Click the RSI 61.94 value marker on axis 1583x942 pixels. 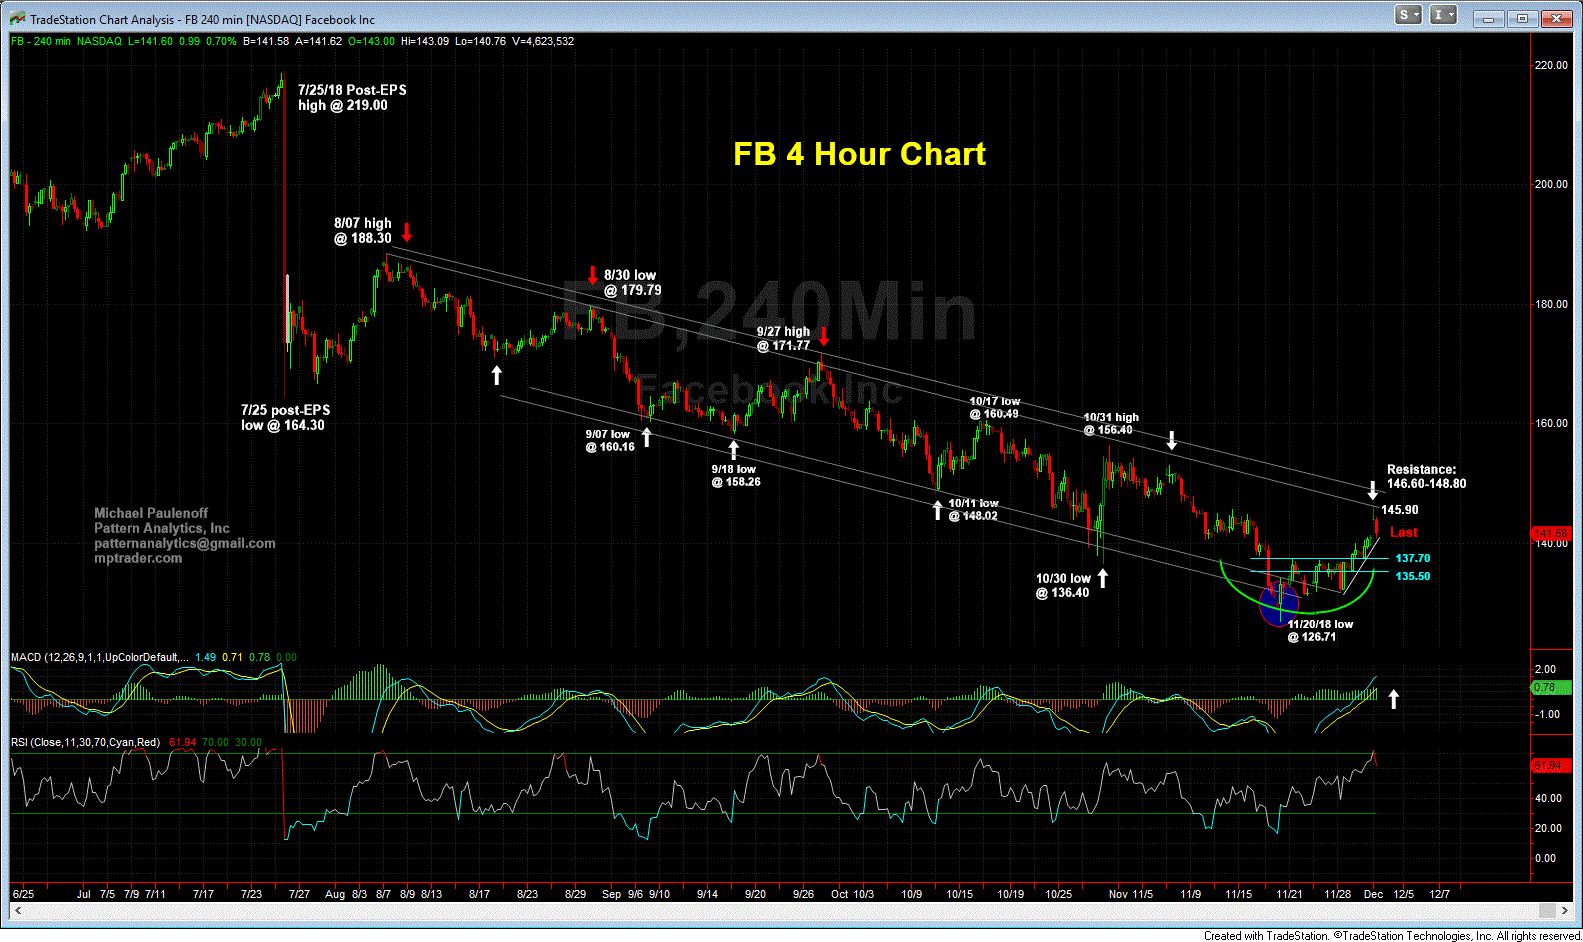click(x=1551, y=766)
